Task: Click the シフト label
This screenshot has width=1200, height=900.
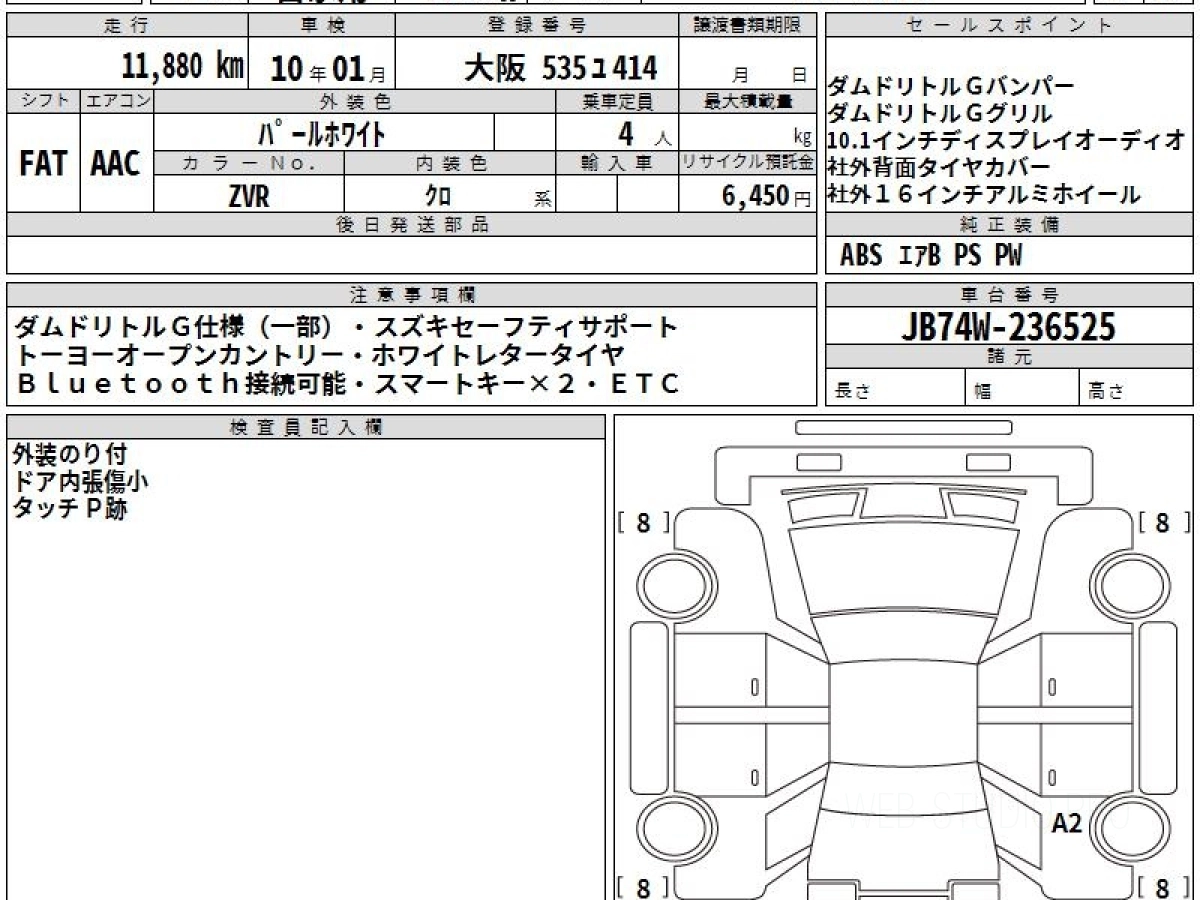Action: tap(43, 101)
